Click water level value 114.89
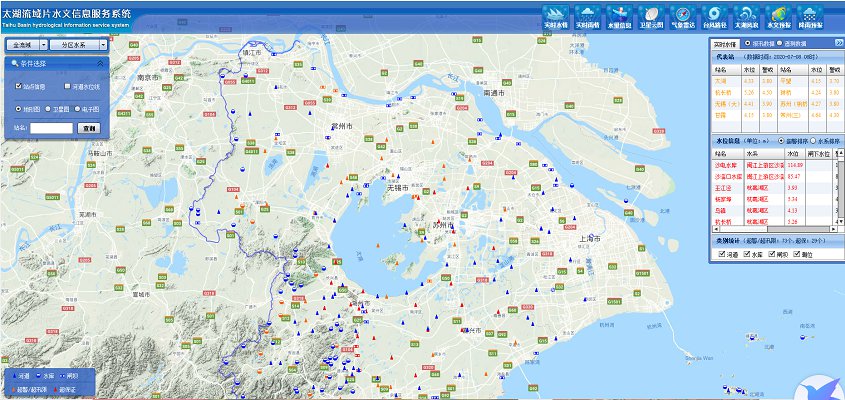The height and width of the screenshot is (400, 845). pyautogui.click(x=795, y=165)
